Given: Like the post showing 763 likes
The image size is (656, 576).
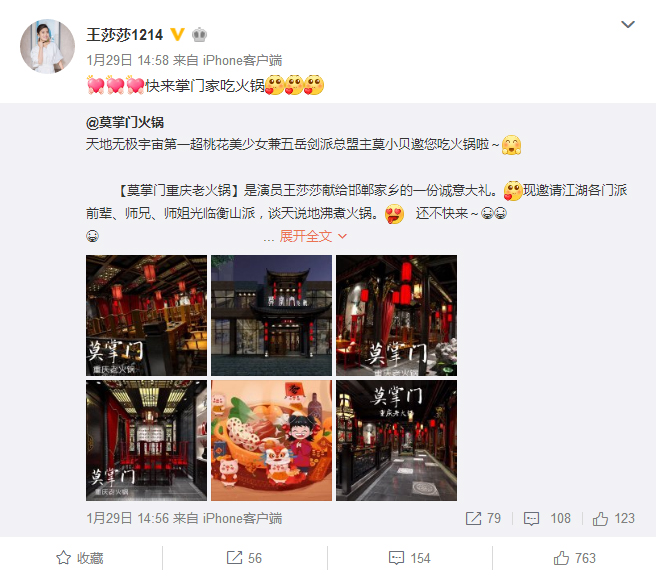Looking at the screenshot, I should tap(574, 558).
